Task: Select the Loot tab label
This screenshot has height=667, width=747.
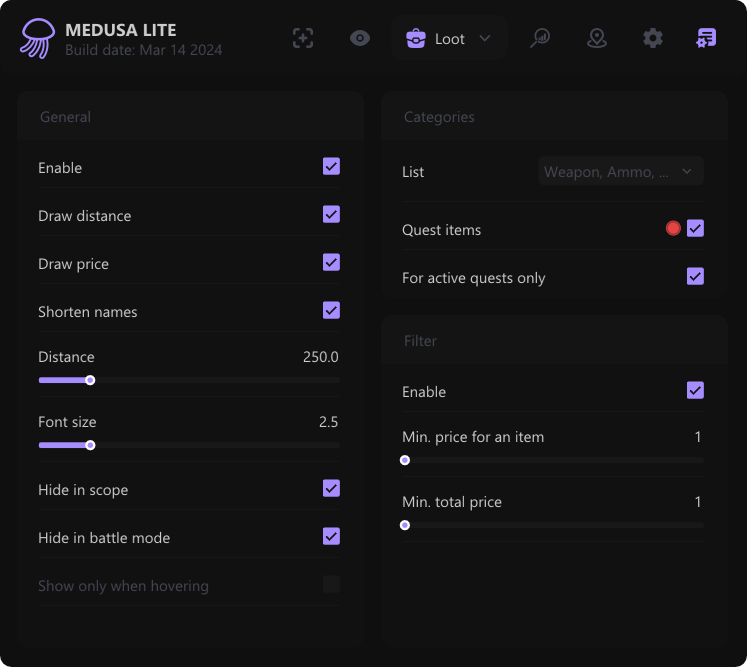Action: click(x=450, y=39)
